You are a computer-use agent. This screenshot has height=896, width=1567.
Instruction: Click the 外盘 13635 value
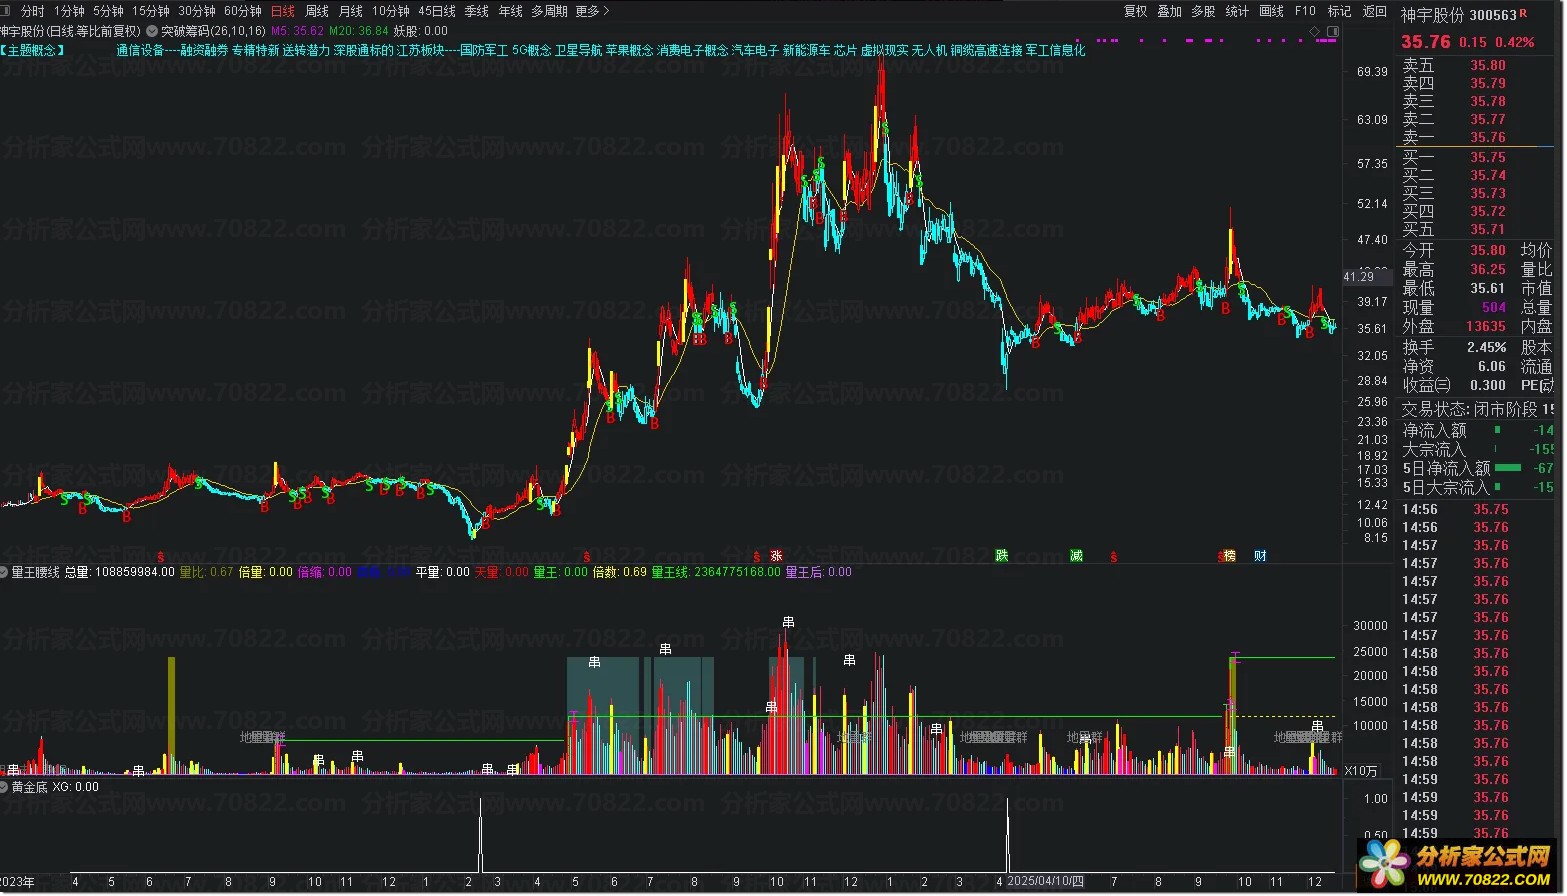tap(1486, 327)
